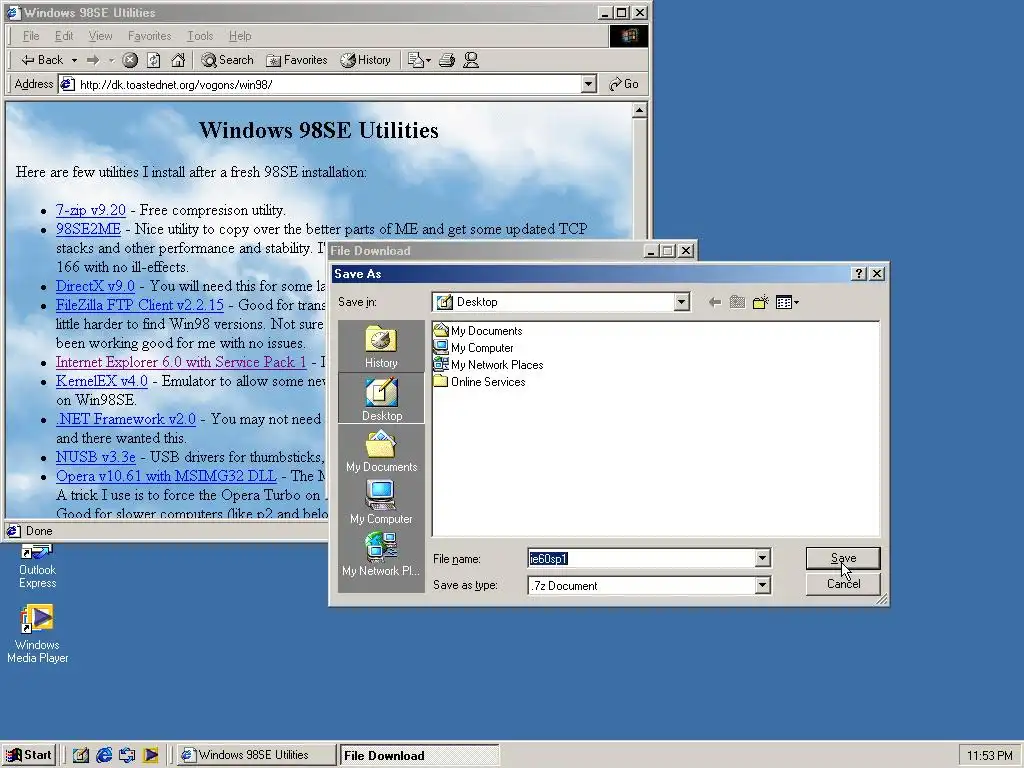Click the Up One Level folder icon
Image resolution: width=1024 pixels, height=768 pixels.
[x=737, y=302]
